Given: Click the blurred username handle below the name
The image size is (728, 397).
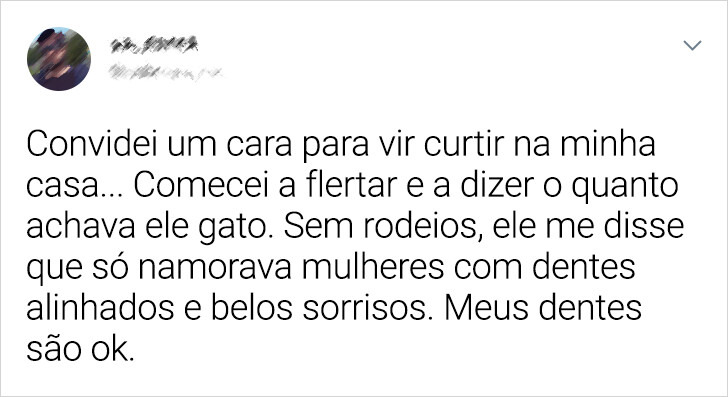Looking at the screenshot, I should [x=165, y=72].
